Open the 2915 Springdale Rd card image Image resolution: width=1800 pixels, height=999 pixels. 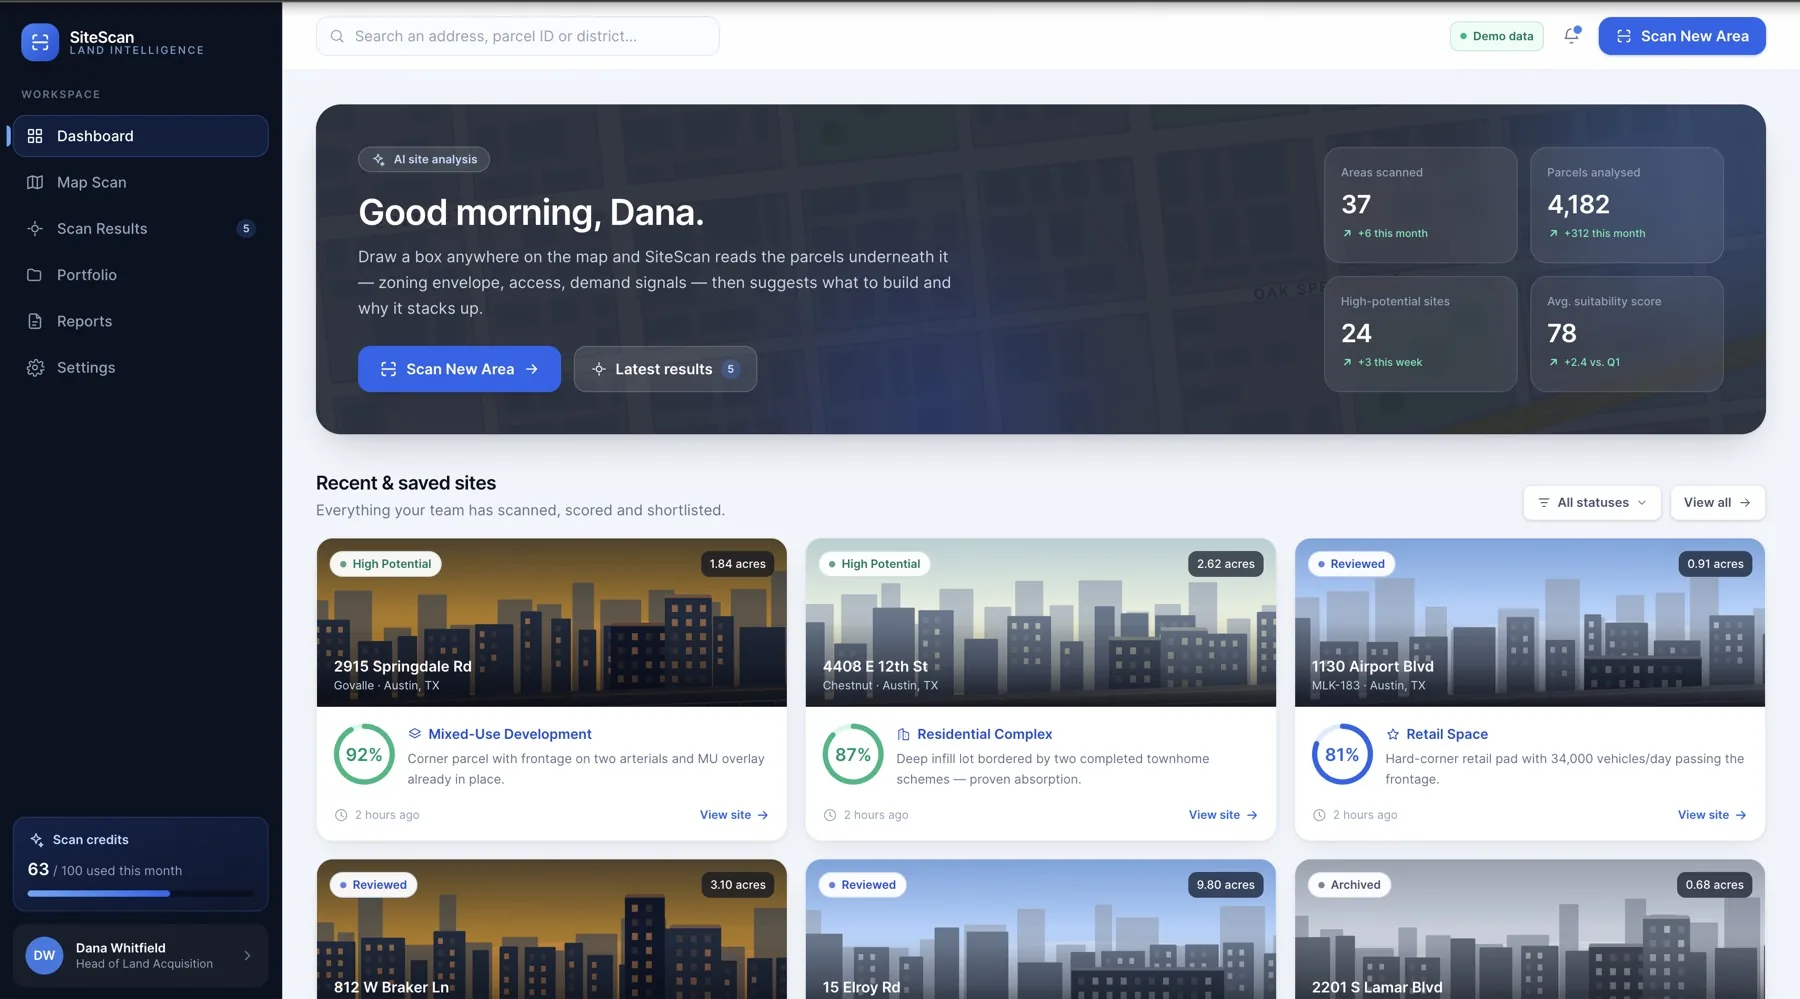pos(551,623)
